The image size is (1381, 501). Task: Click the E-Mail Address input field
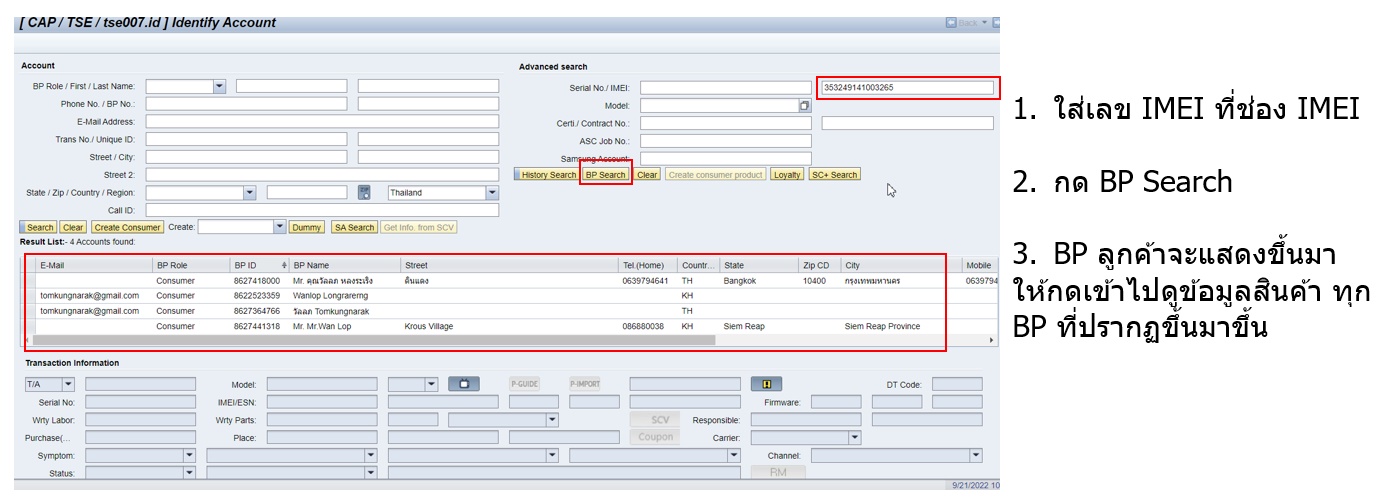[322, 122]
